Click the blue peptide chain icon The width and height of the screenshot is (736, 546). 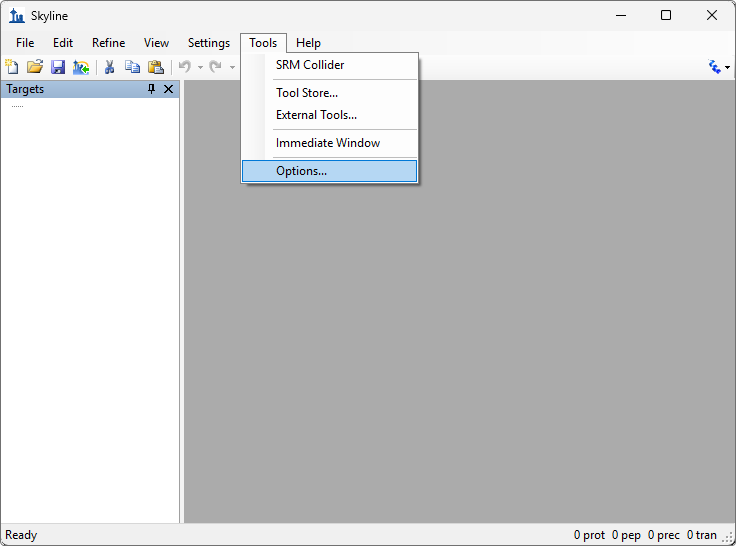714,67
